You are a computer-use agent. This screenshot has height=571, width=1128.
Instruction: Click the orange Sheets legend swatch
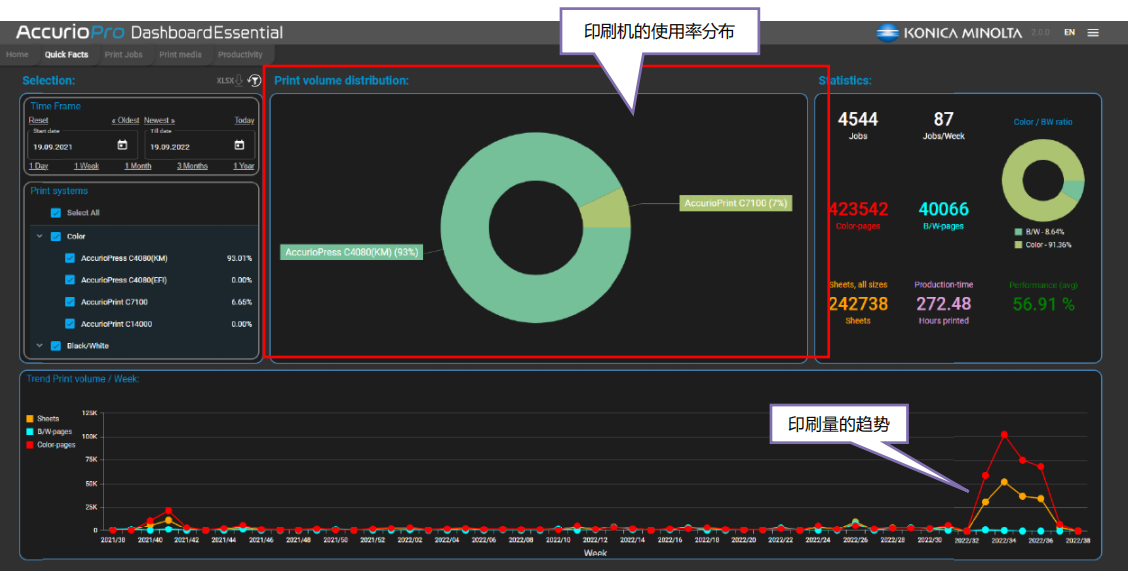tap(30, 419)
